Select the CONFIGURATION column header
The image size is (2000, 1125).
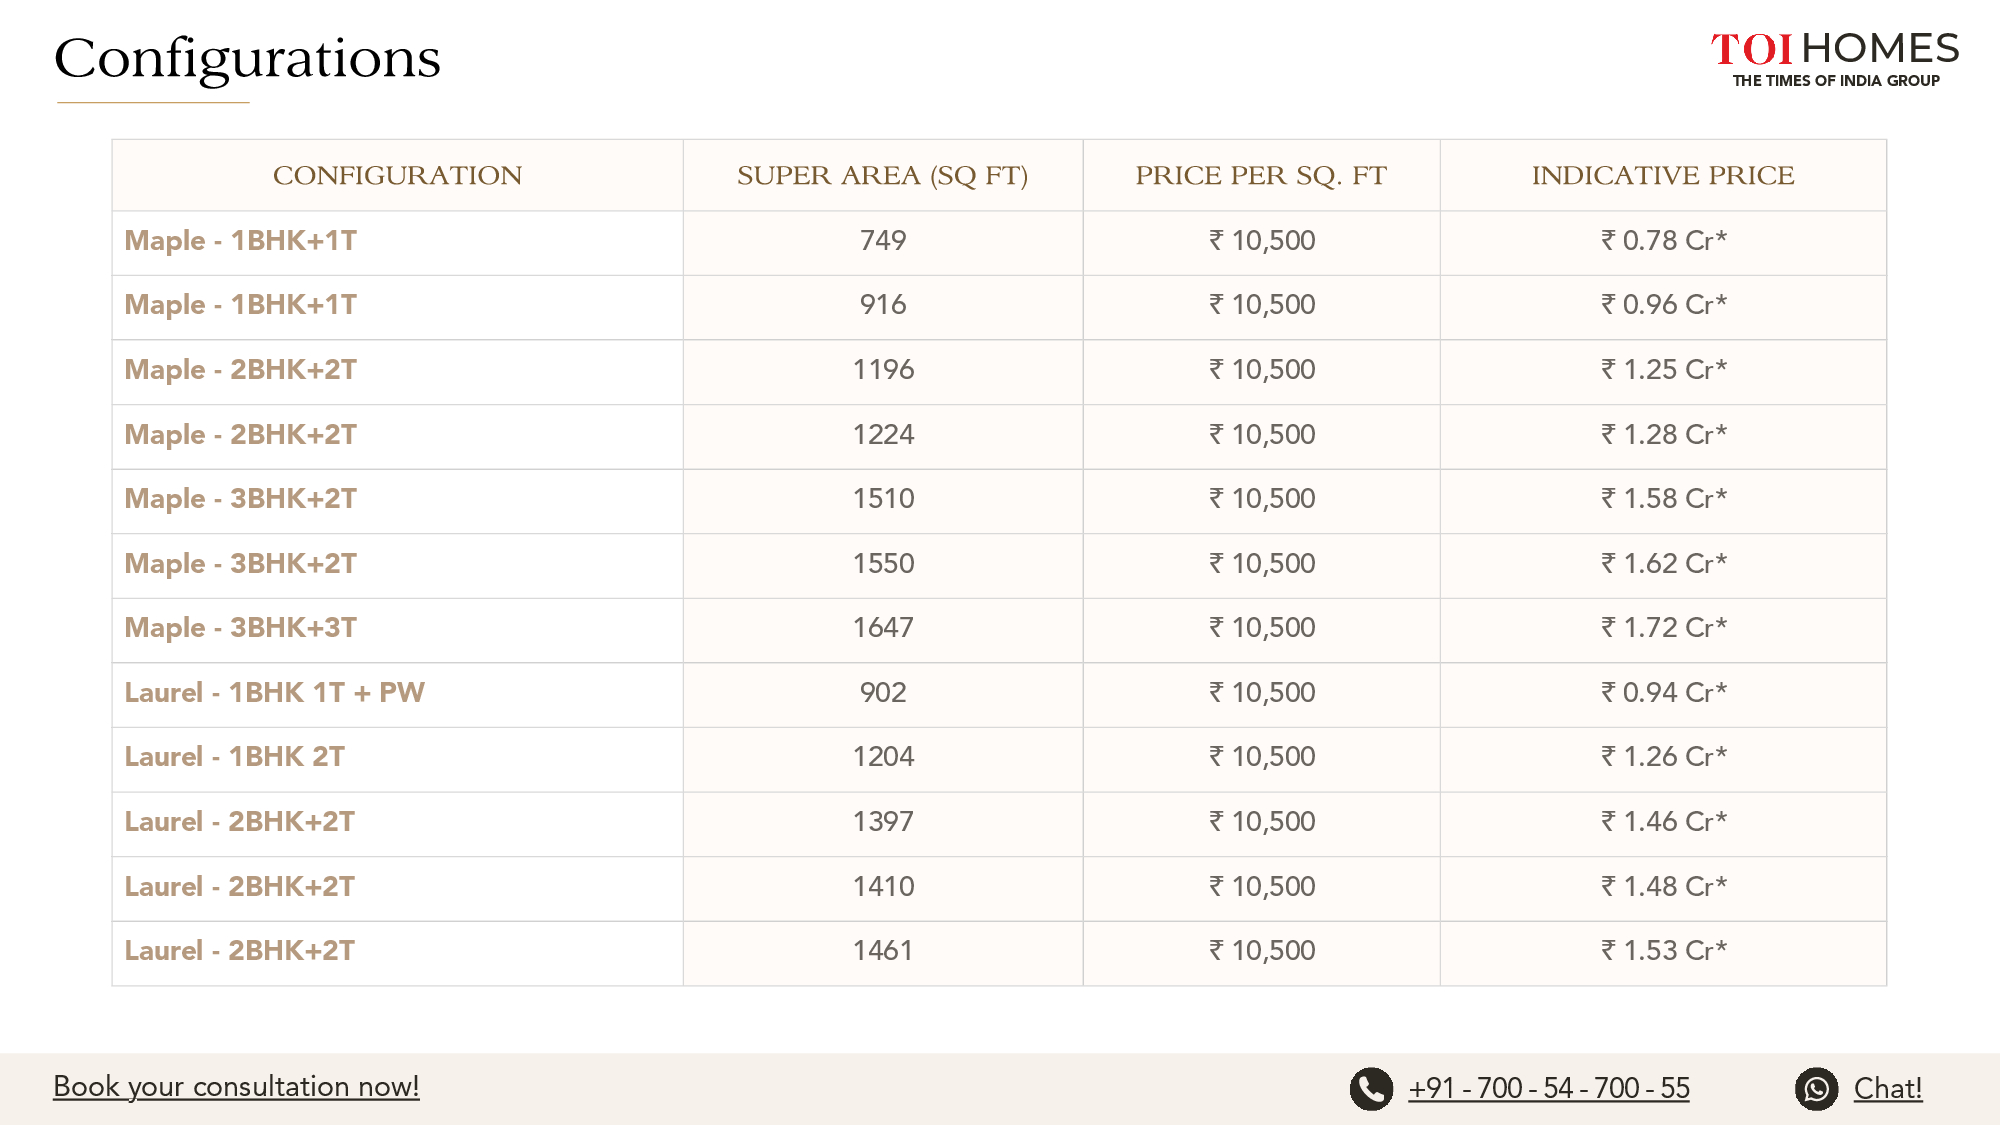point(397,175)
